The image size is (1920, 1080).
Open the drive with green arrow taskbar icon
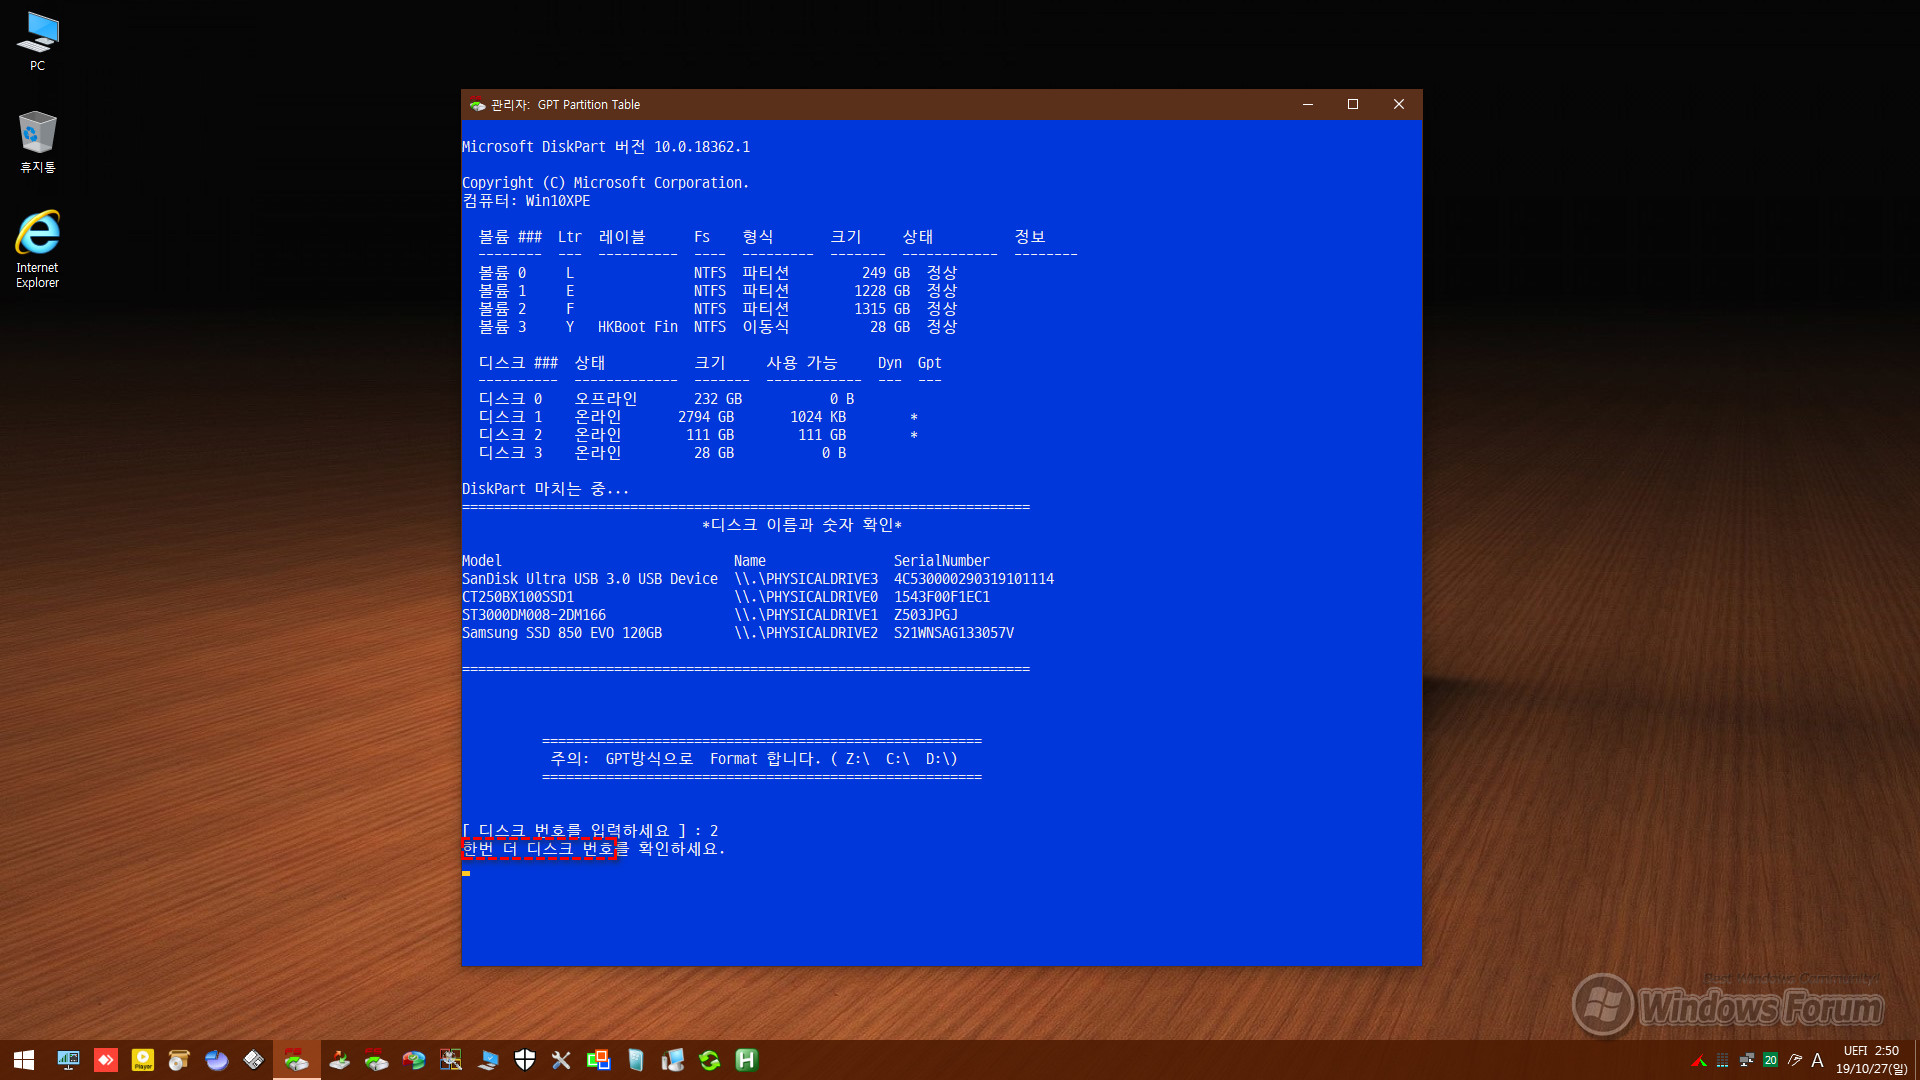377,1060
